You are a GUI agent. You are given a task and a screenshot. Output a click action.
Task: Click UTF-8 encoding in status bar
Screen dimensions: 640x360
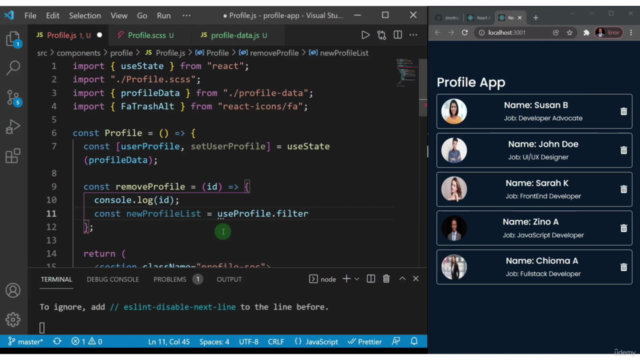(x=249, y=342)
